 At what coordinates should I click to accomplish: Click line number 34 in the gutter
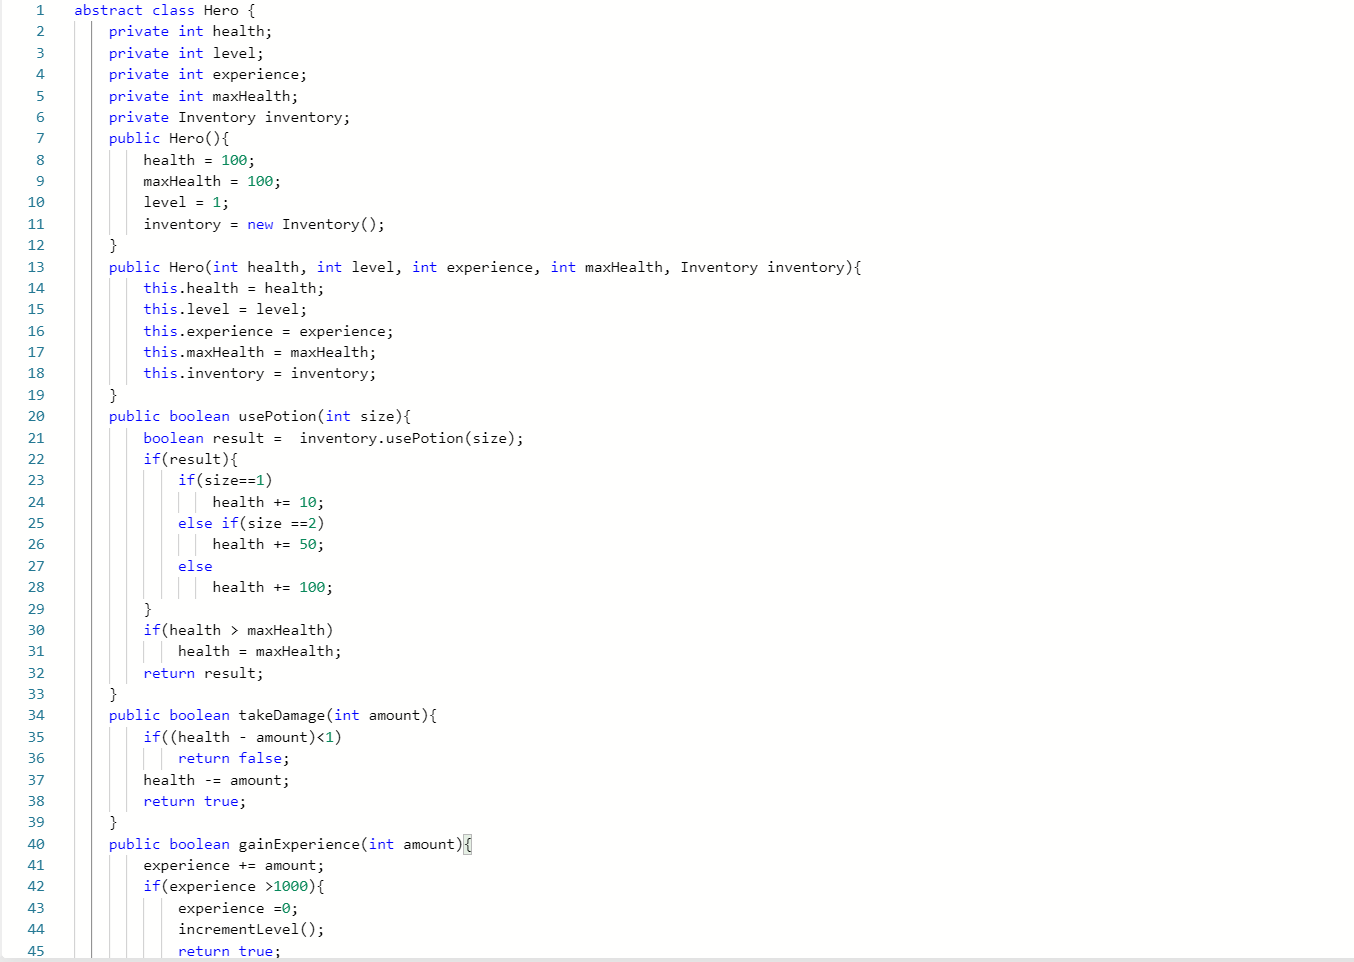(36, 715)
